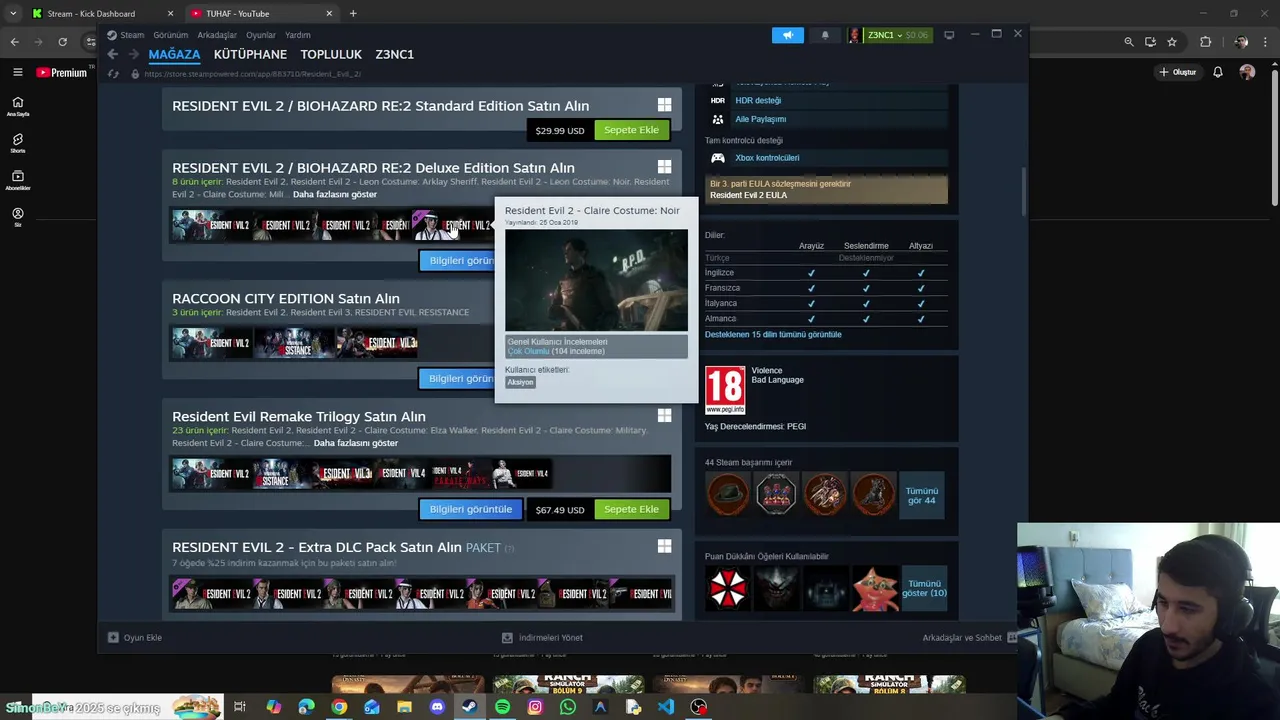Click the first hat achievement icon
1280x720 pixels.
coord(728,494)
